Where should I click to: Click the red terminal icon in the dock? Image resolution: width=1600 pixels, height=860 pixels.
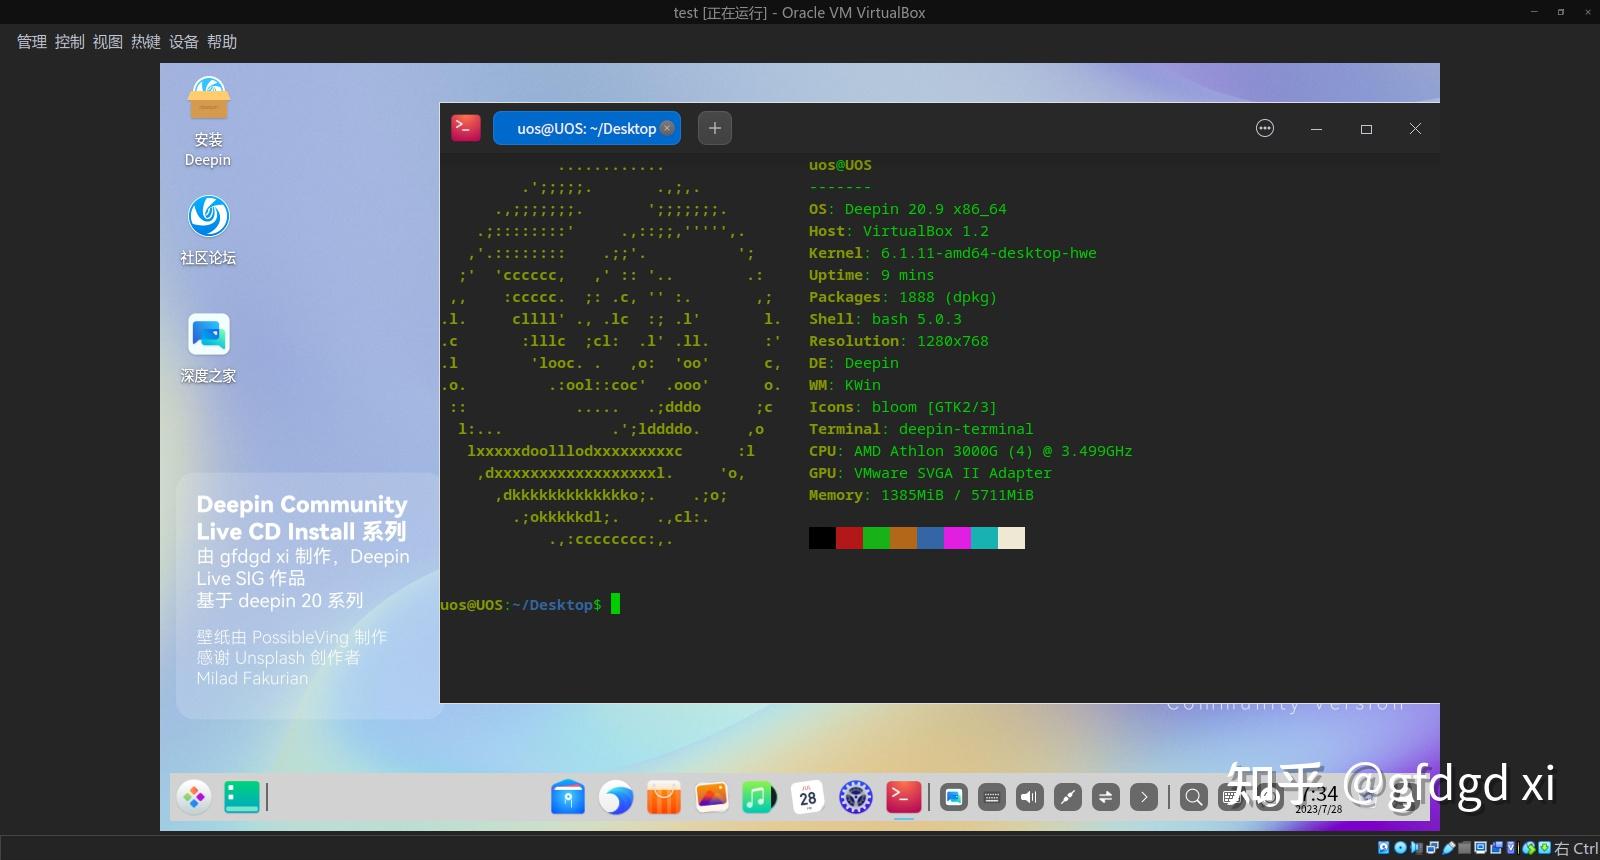(x=904, y=797)
